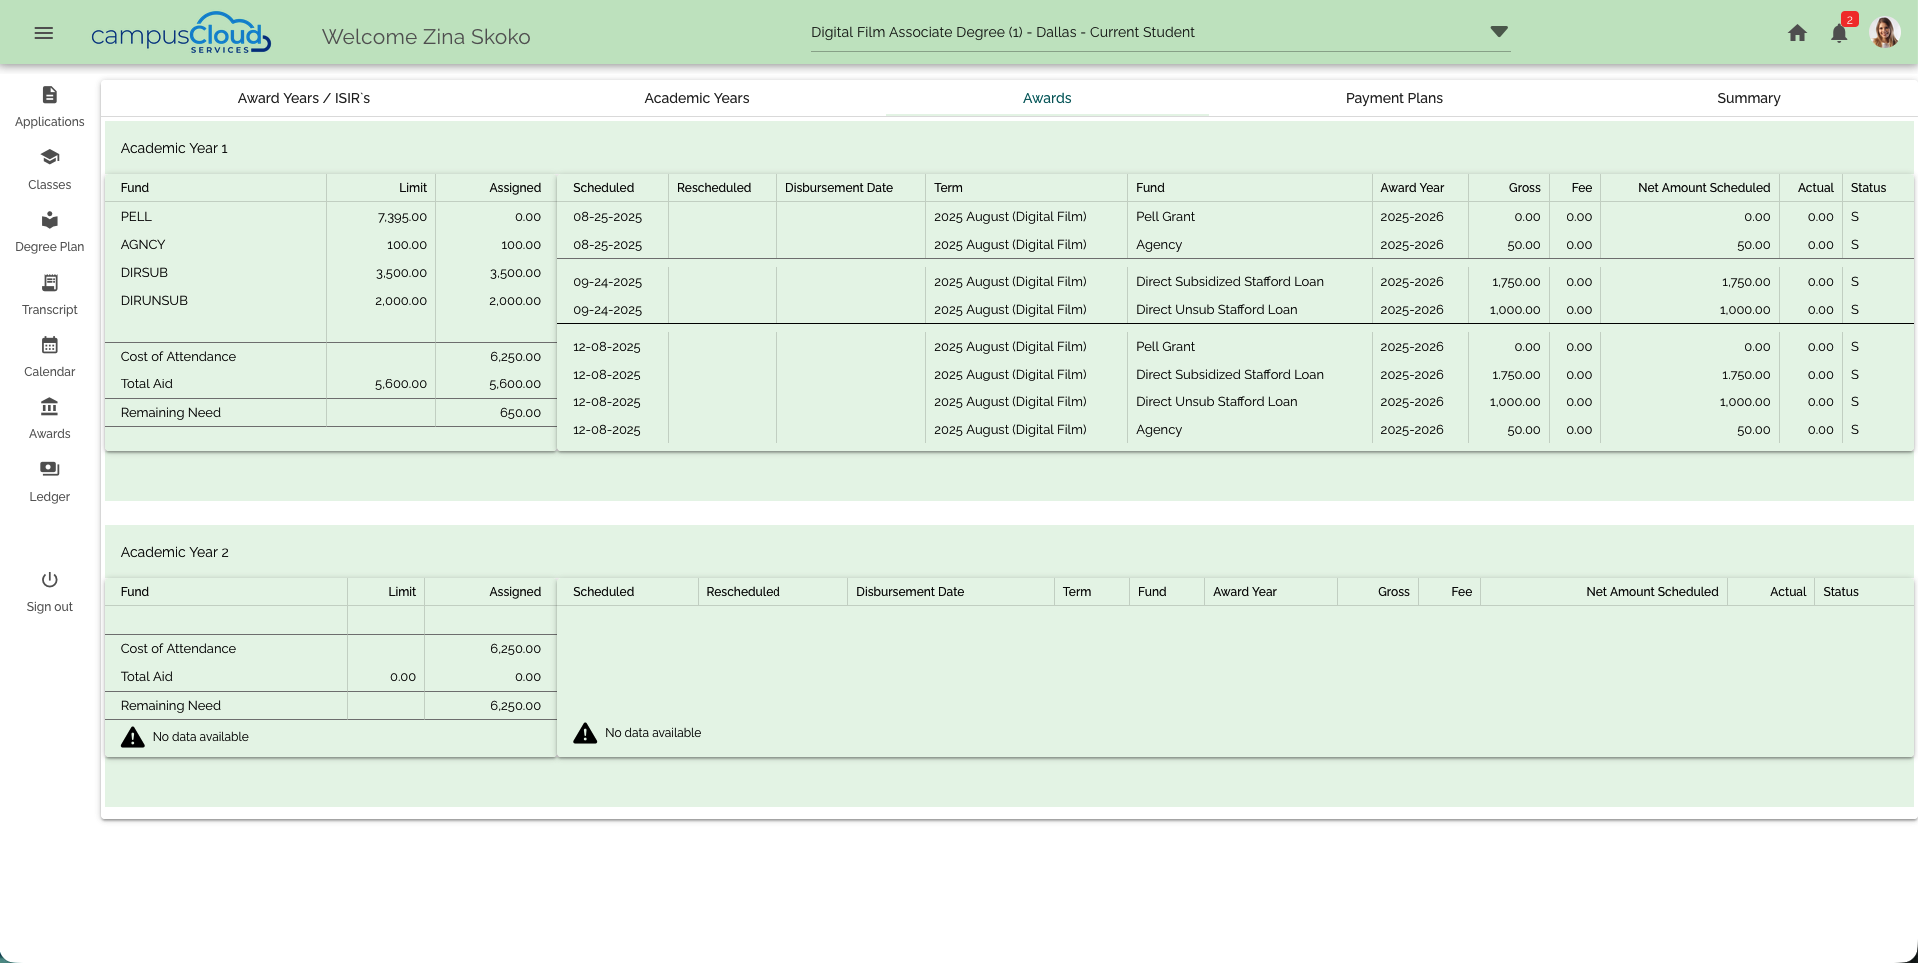Select the Awards sidebar icon
The width and height of the screenshot is (1918, 963).
(49, 408)
